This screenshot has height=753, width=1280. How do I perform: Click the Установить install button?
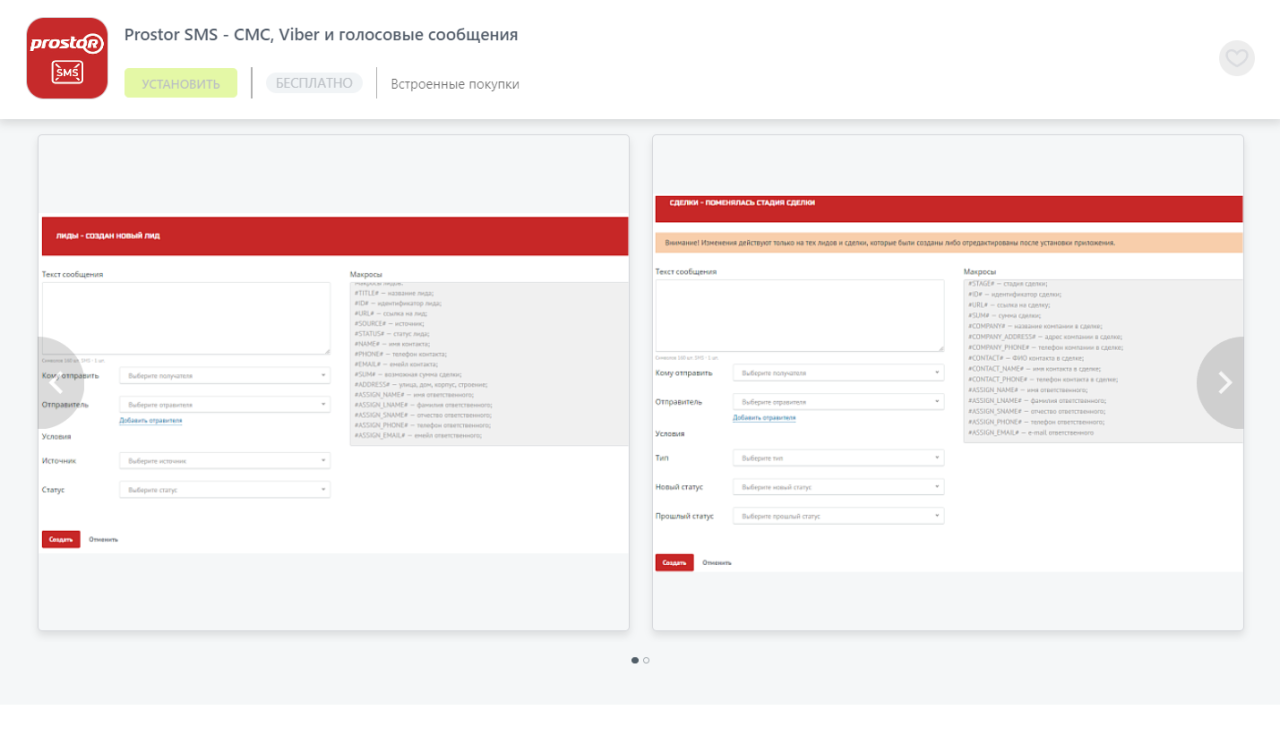(181, 83)
